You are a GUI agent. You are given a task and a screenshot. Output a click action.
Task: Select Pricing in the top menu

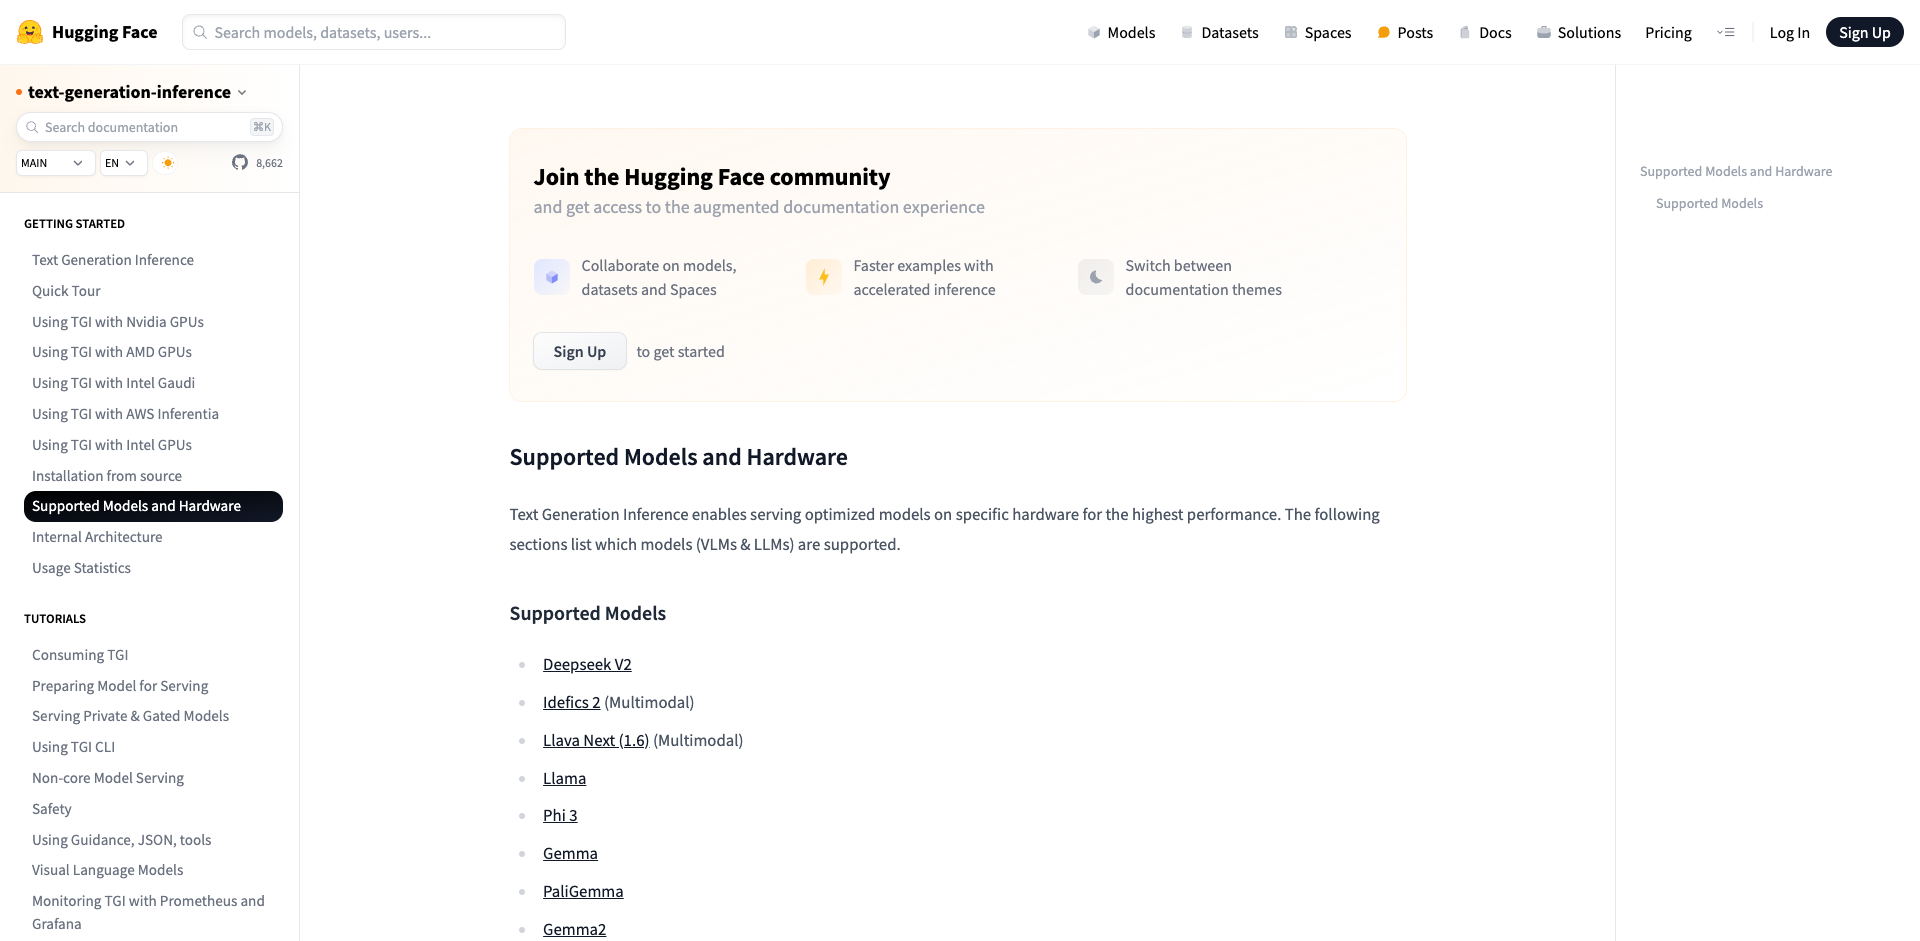point(1668,32)
